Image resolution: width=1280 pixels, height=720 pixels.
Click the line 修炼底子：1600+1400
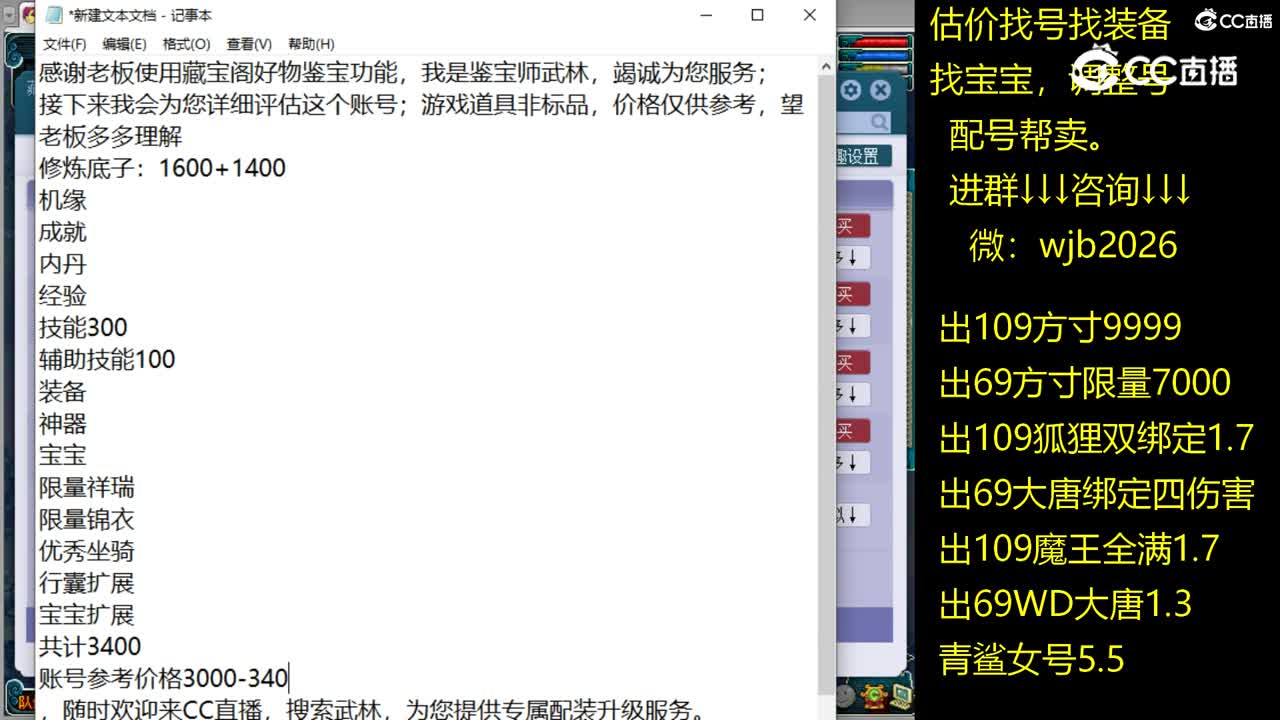tap(162, 168)
